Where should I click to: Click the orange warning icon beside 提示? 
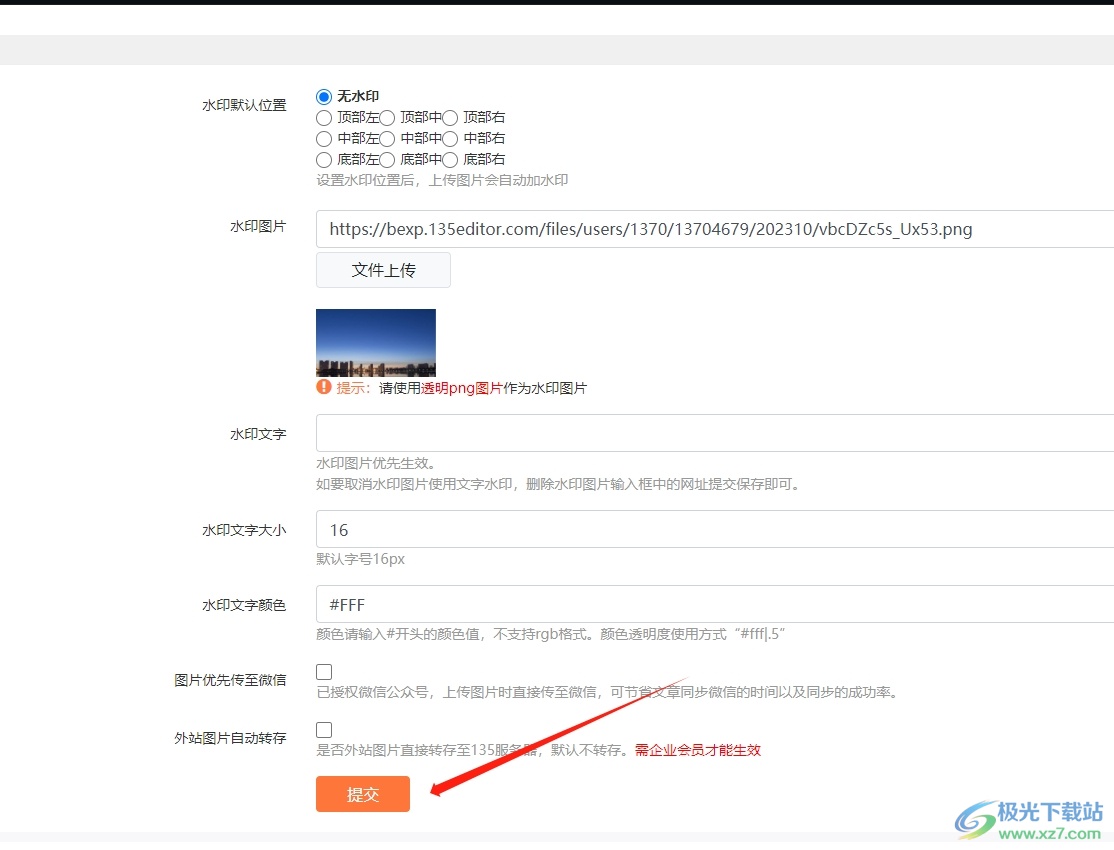pos(324,388)
